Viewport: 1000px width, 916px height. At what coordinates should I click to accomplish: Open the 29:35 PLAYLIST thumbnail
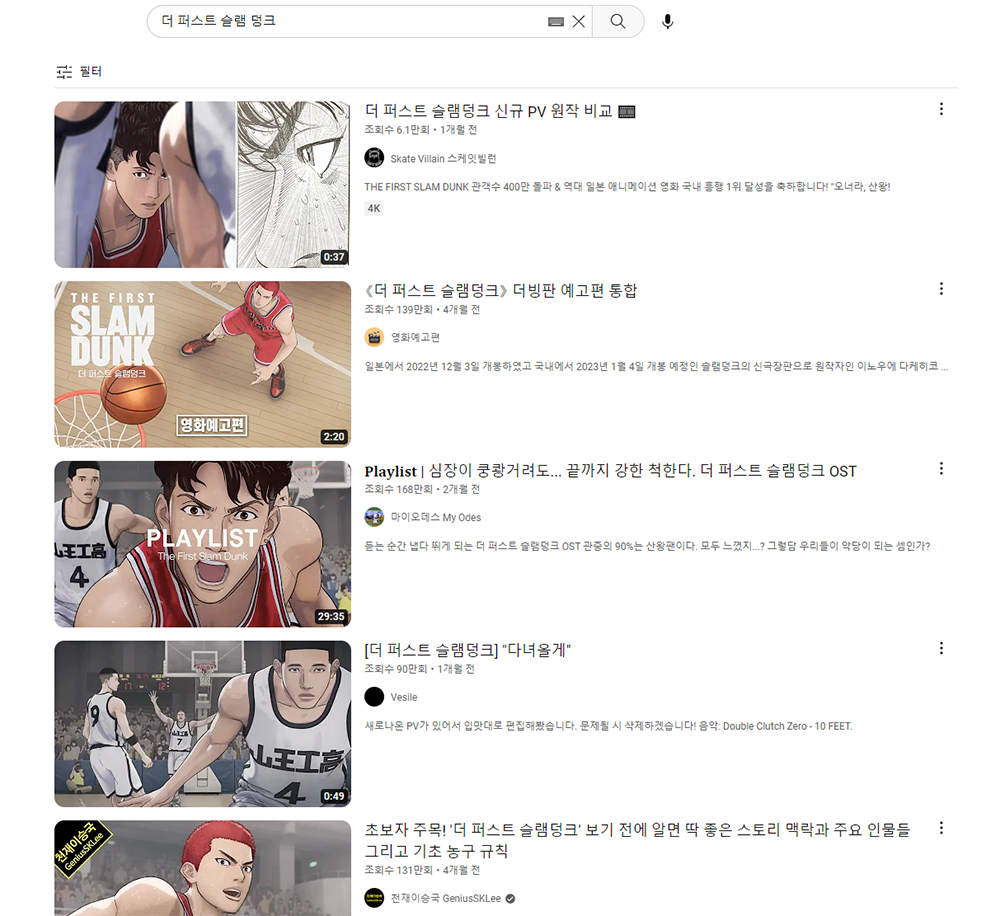(202, 544)
